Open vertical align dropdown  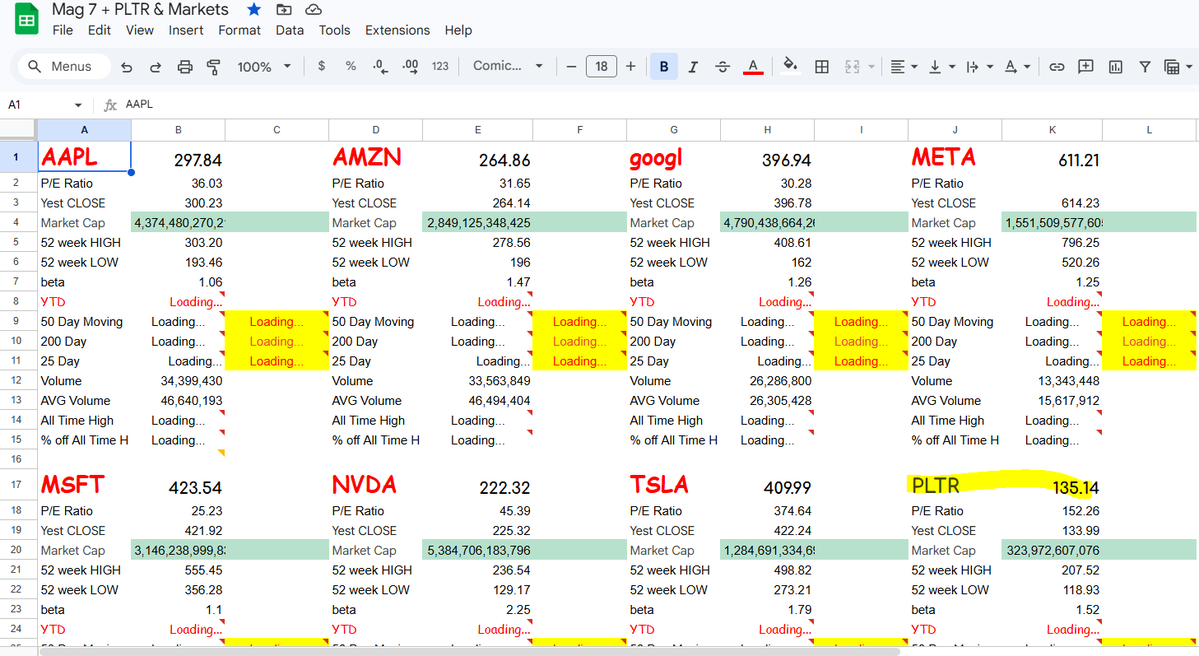[941, 67]
